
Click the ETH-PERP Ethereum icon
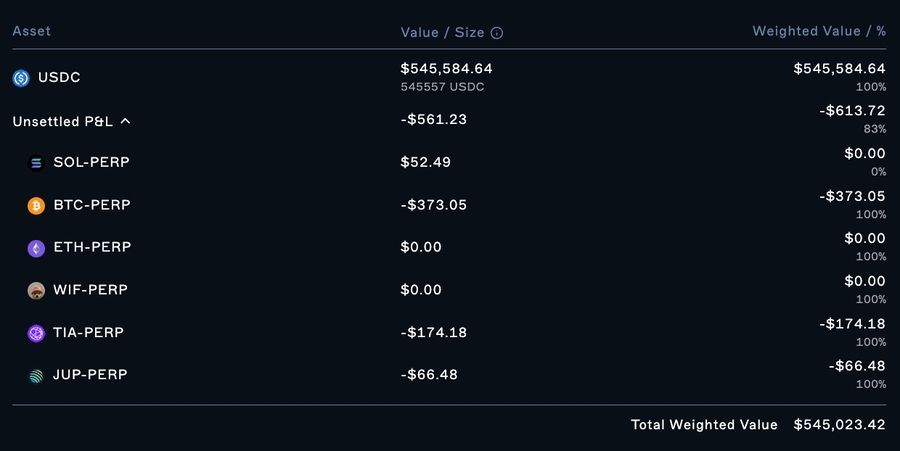[x=37, y=248]
